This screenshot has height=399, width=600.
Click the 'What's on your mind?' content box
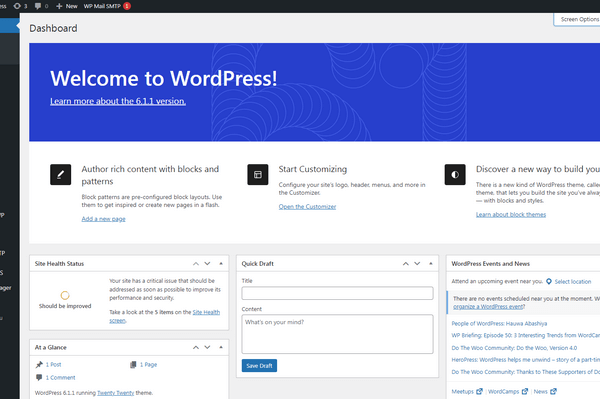pos(338,334)
